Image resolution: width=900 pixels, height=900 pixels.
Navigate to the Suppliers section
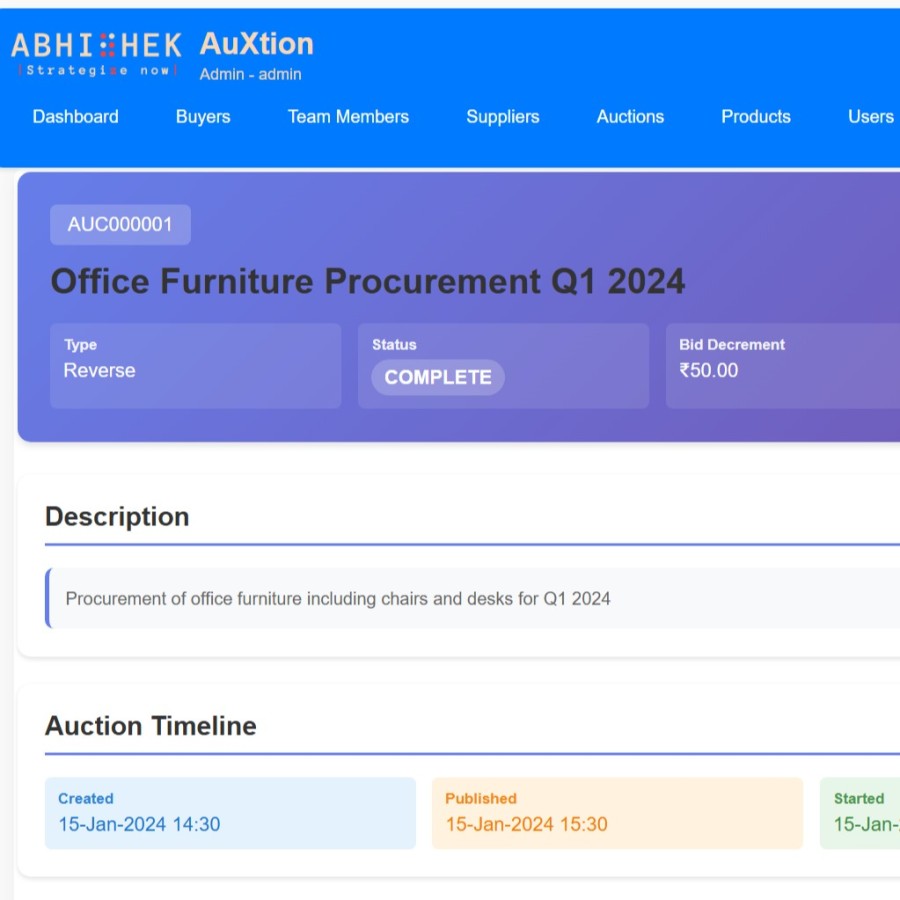point(502,117)
